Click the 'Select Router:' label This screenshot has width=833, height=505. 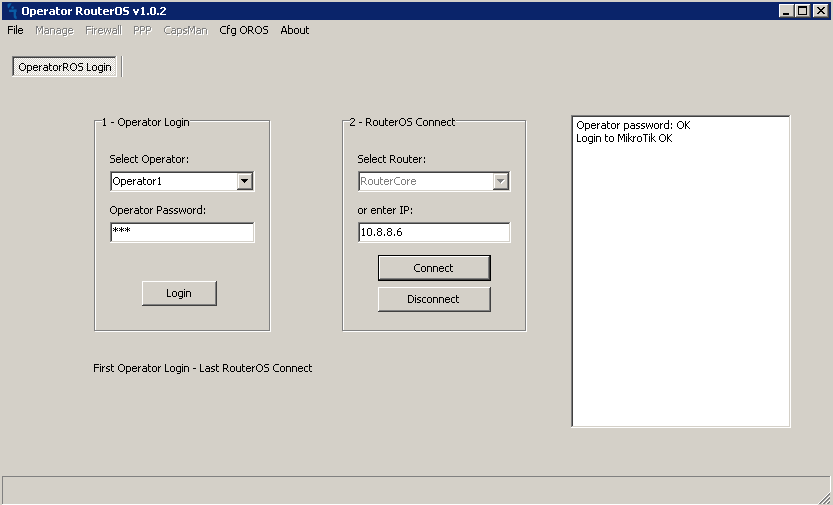point(392,159)
